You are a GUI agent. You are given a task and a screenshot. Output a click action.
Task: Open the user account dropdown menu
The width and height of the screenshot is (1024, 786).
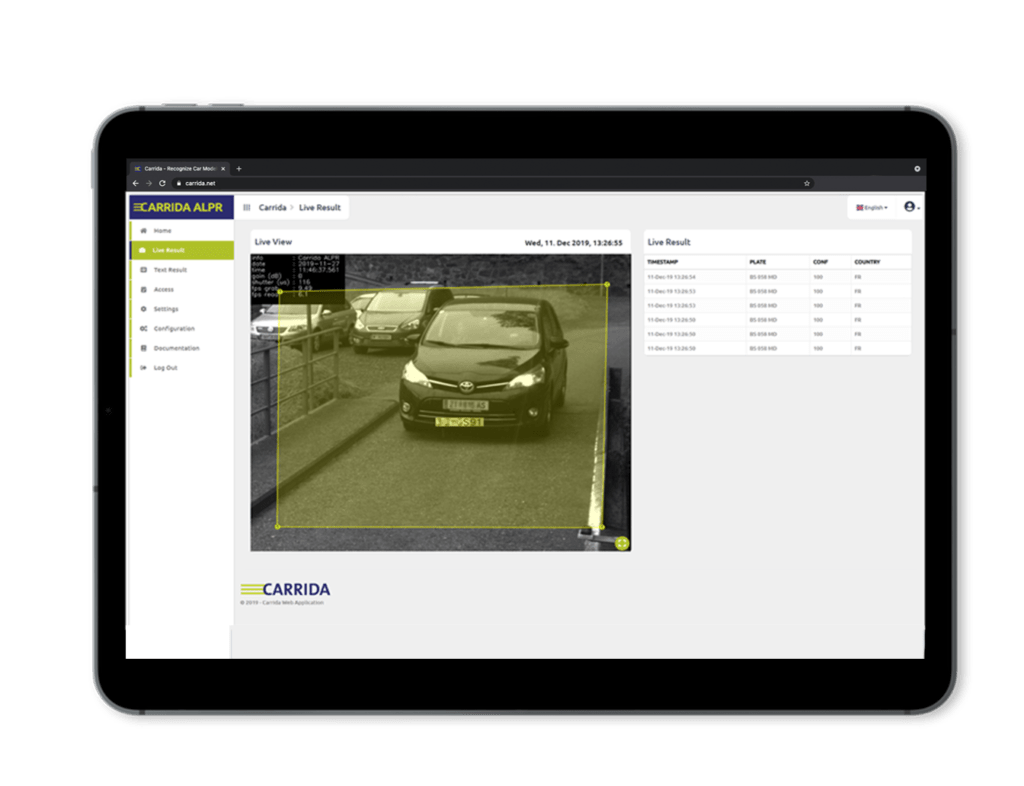(x=912, y=207)
